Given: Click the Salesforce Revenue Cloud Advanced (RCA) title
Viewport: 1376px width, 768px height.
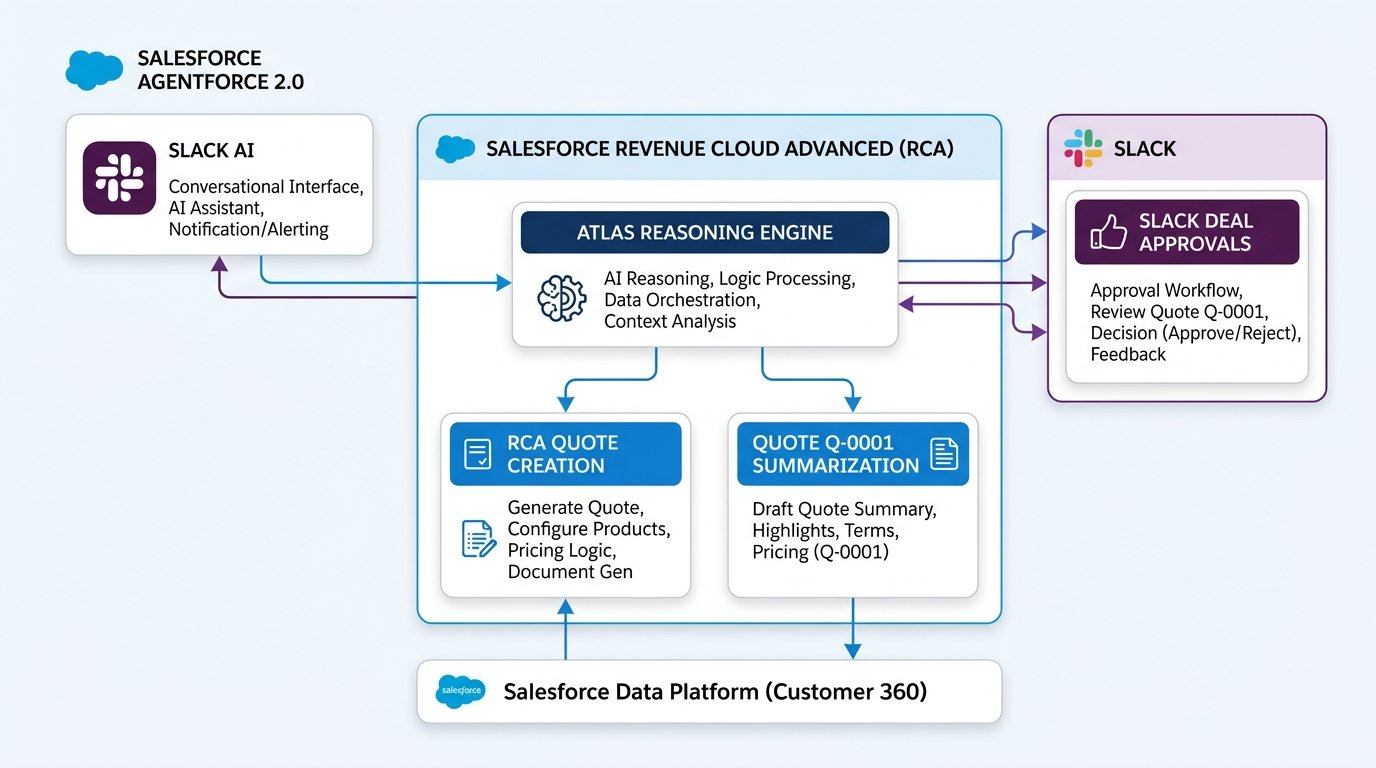Looking at the screenshot, I should click(x=720, y=149).
